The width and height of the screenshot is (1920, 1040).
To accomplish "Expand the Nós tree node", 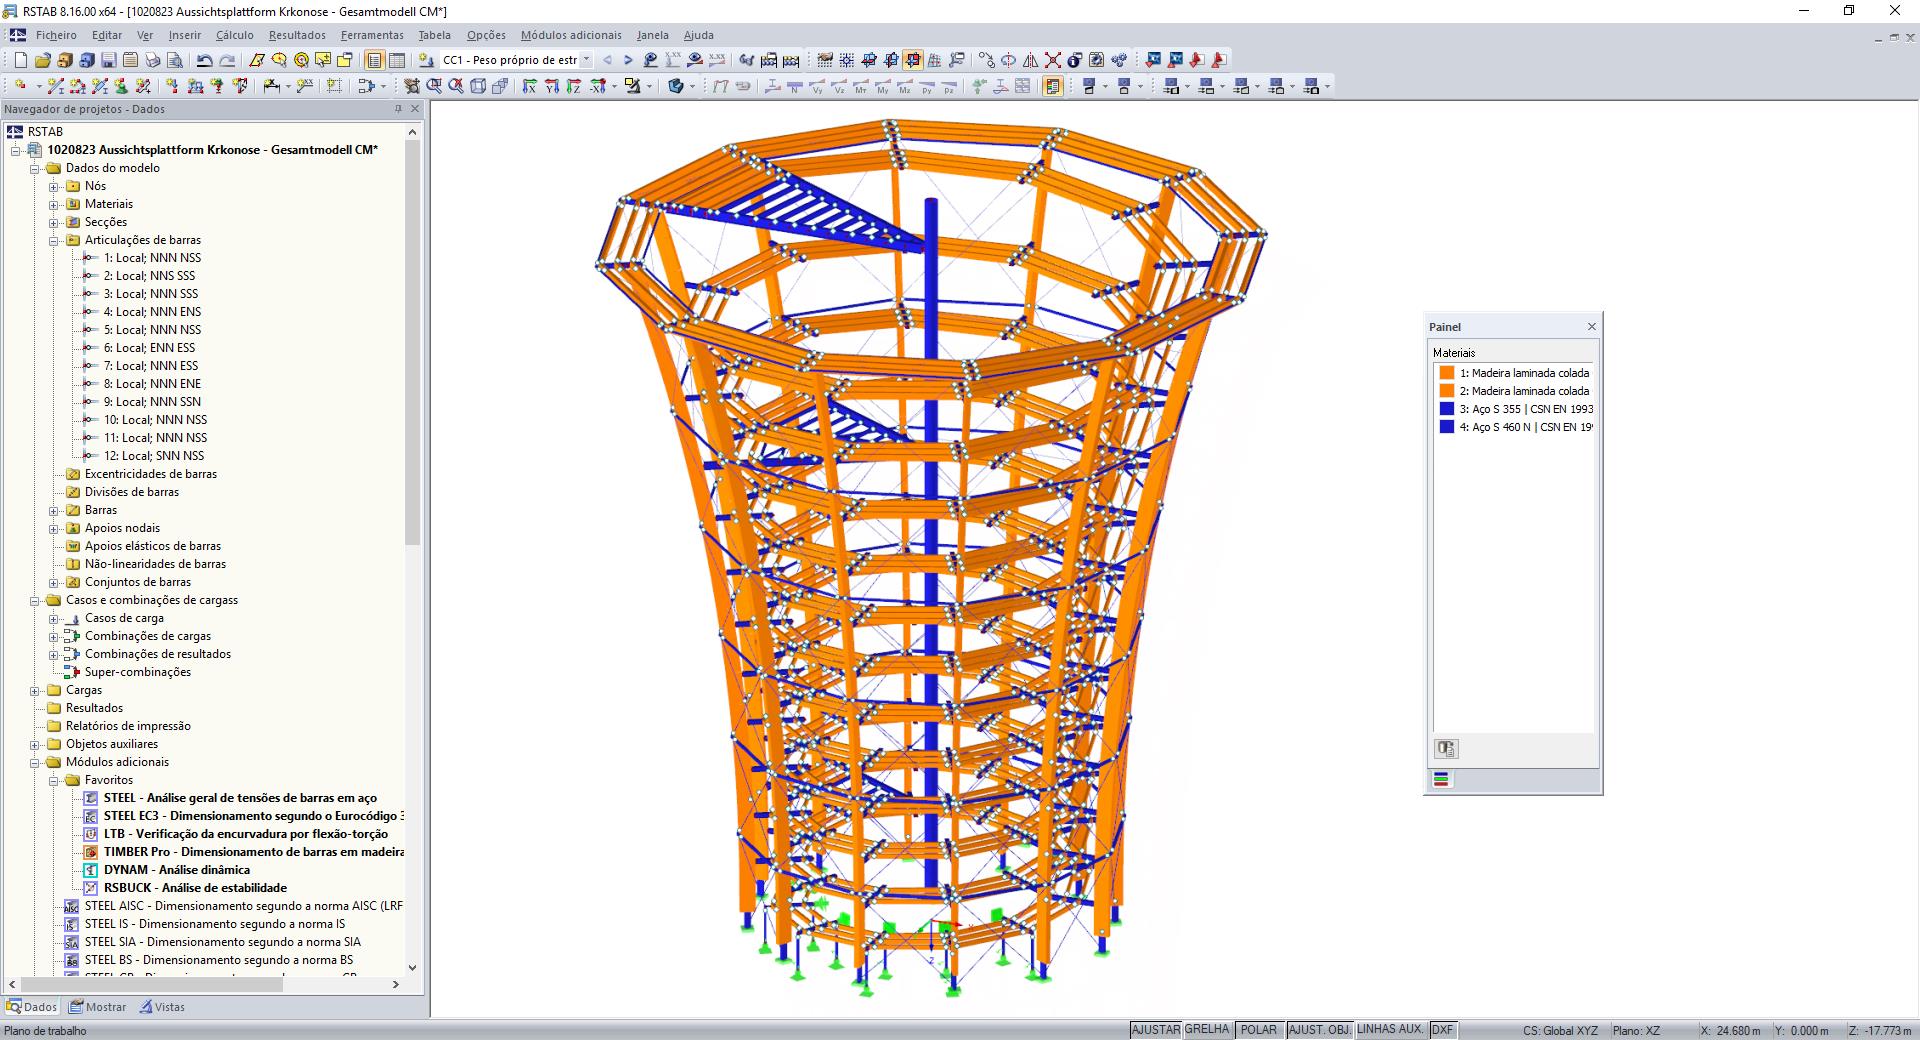I will click(54, 186).
